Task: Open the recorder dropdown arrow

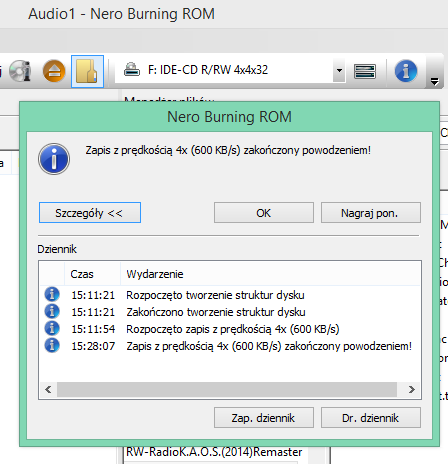Action: tap(339, 70)
